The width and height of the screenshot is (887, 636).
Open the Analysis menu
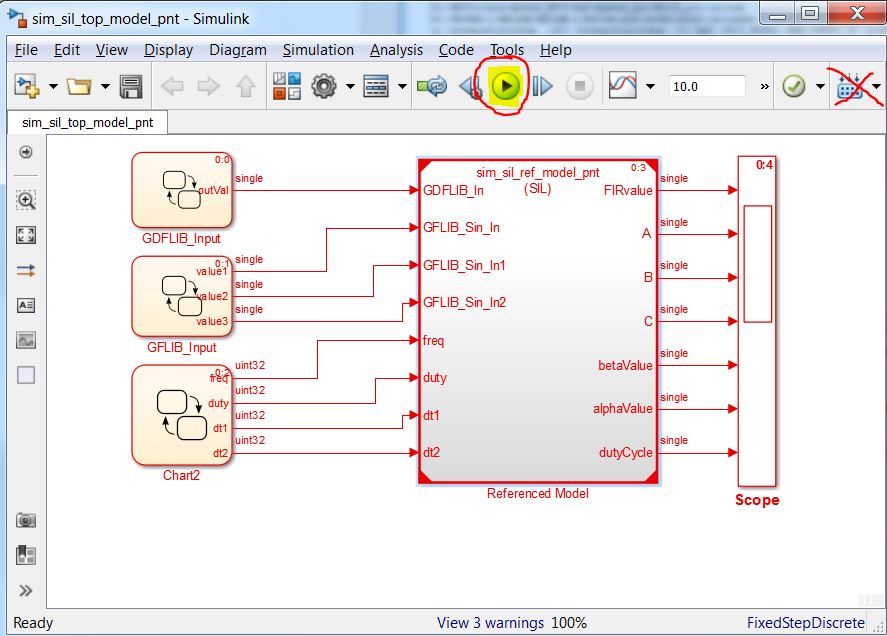tap(396, 50)
